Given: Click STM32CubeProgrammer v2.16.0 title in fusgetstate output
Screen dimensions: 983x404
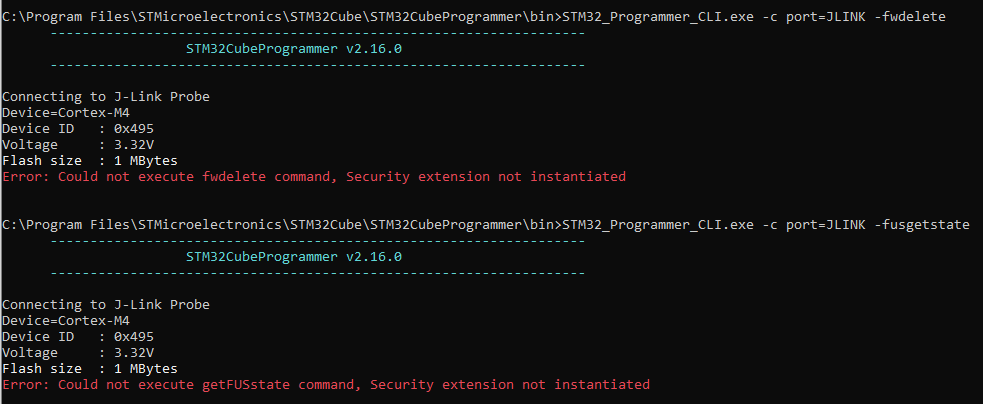Looking at the screenshot, I should click(294, 256).
